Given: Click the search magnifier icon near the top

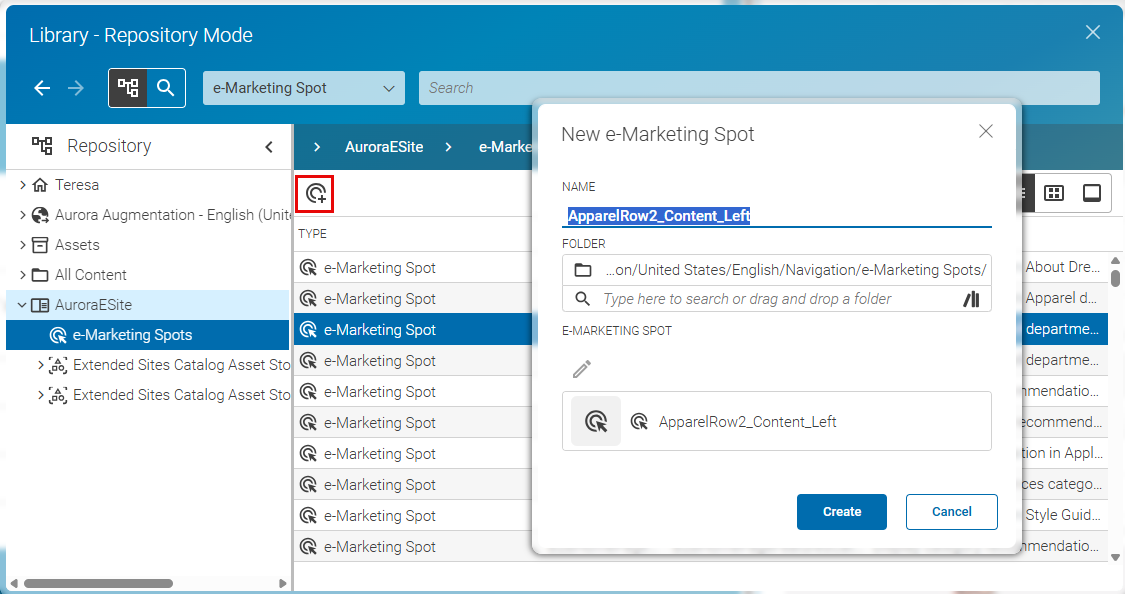Looking at the screenshot, I should pyautogui.click(x=166, y=88).
